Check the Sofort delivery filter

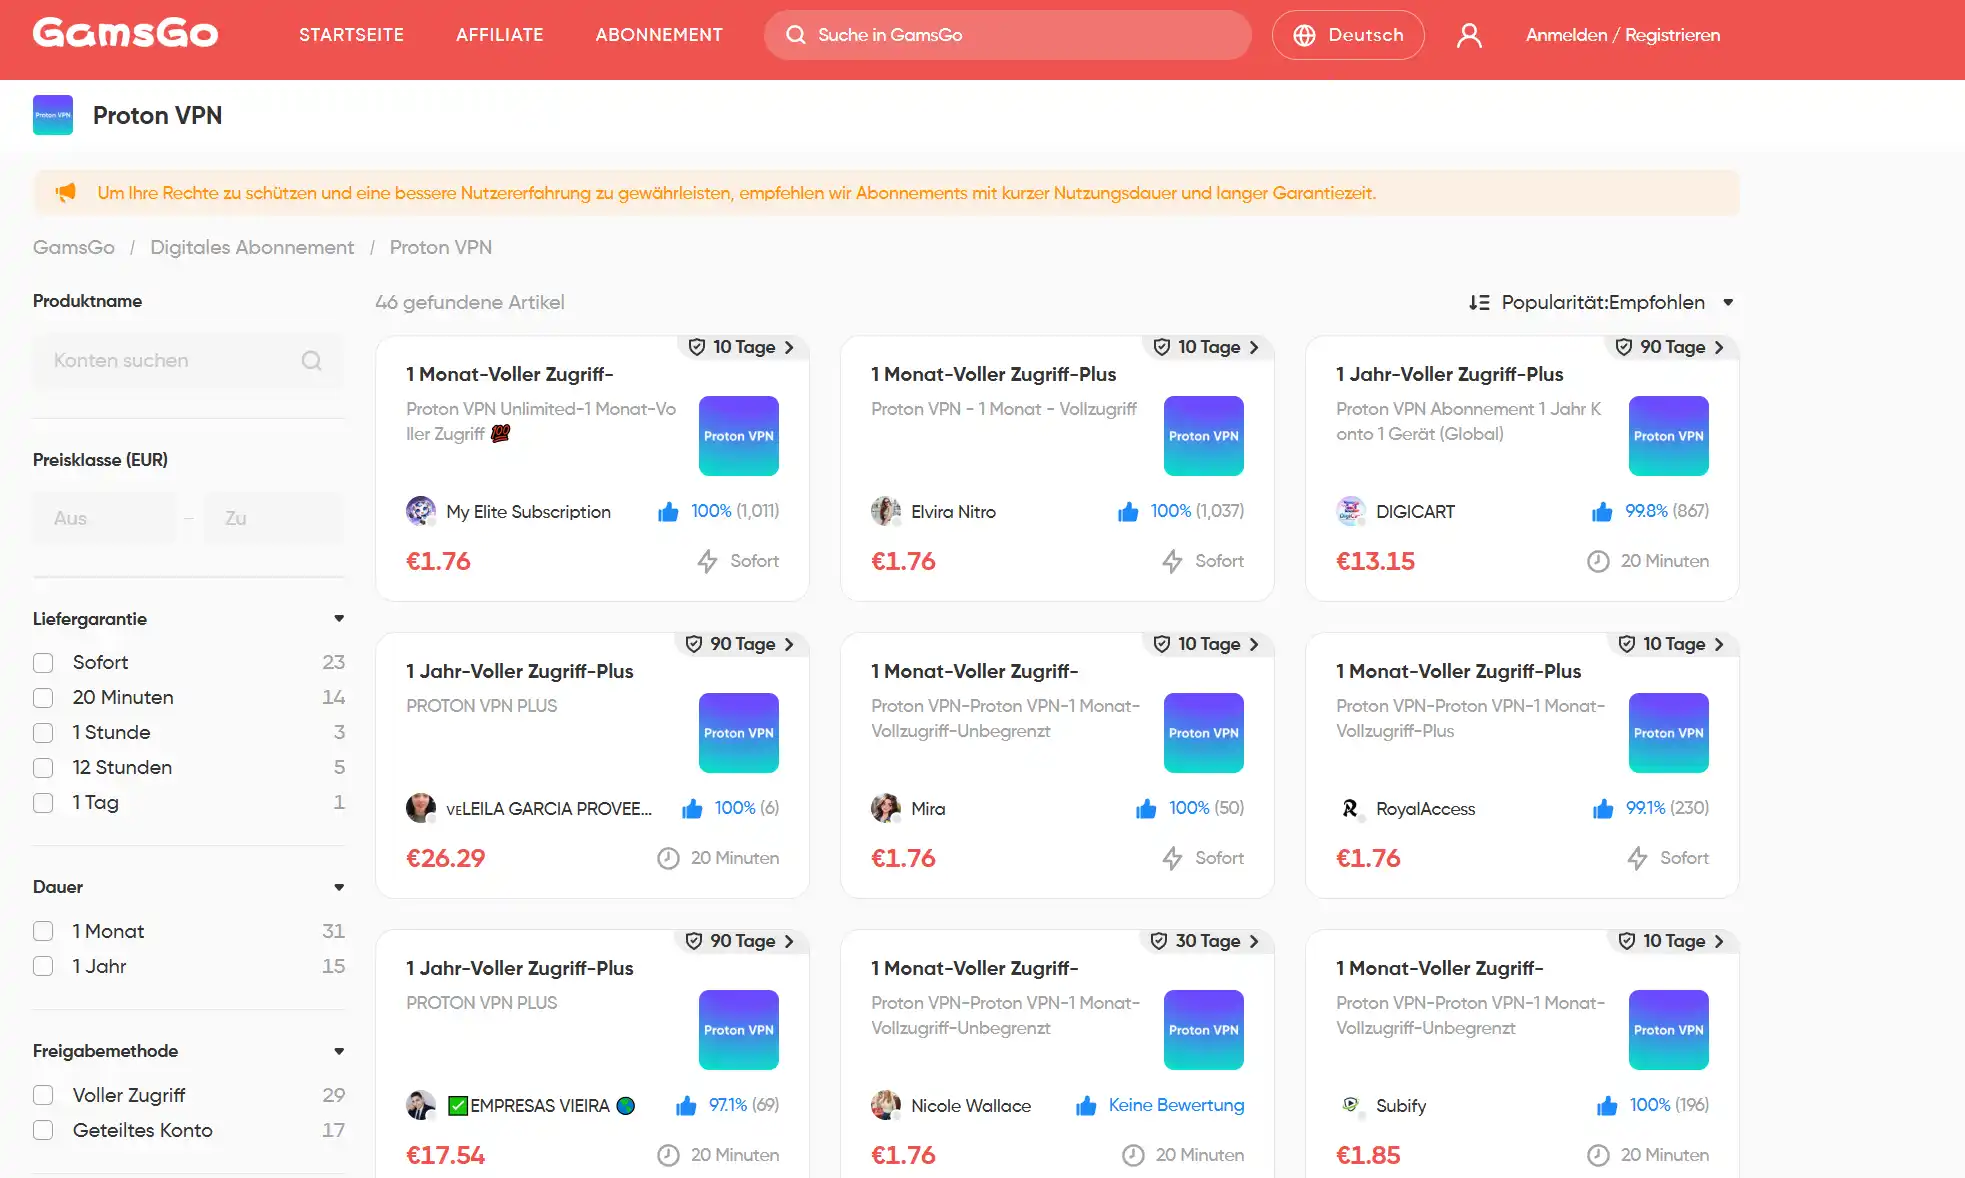point(43,663)
